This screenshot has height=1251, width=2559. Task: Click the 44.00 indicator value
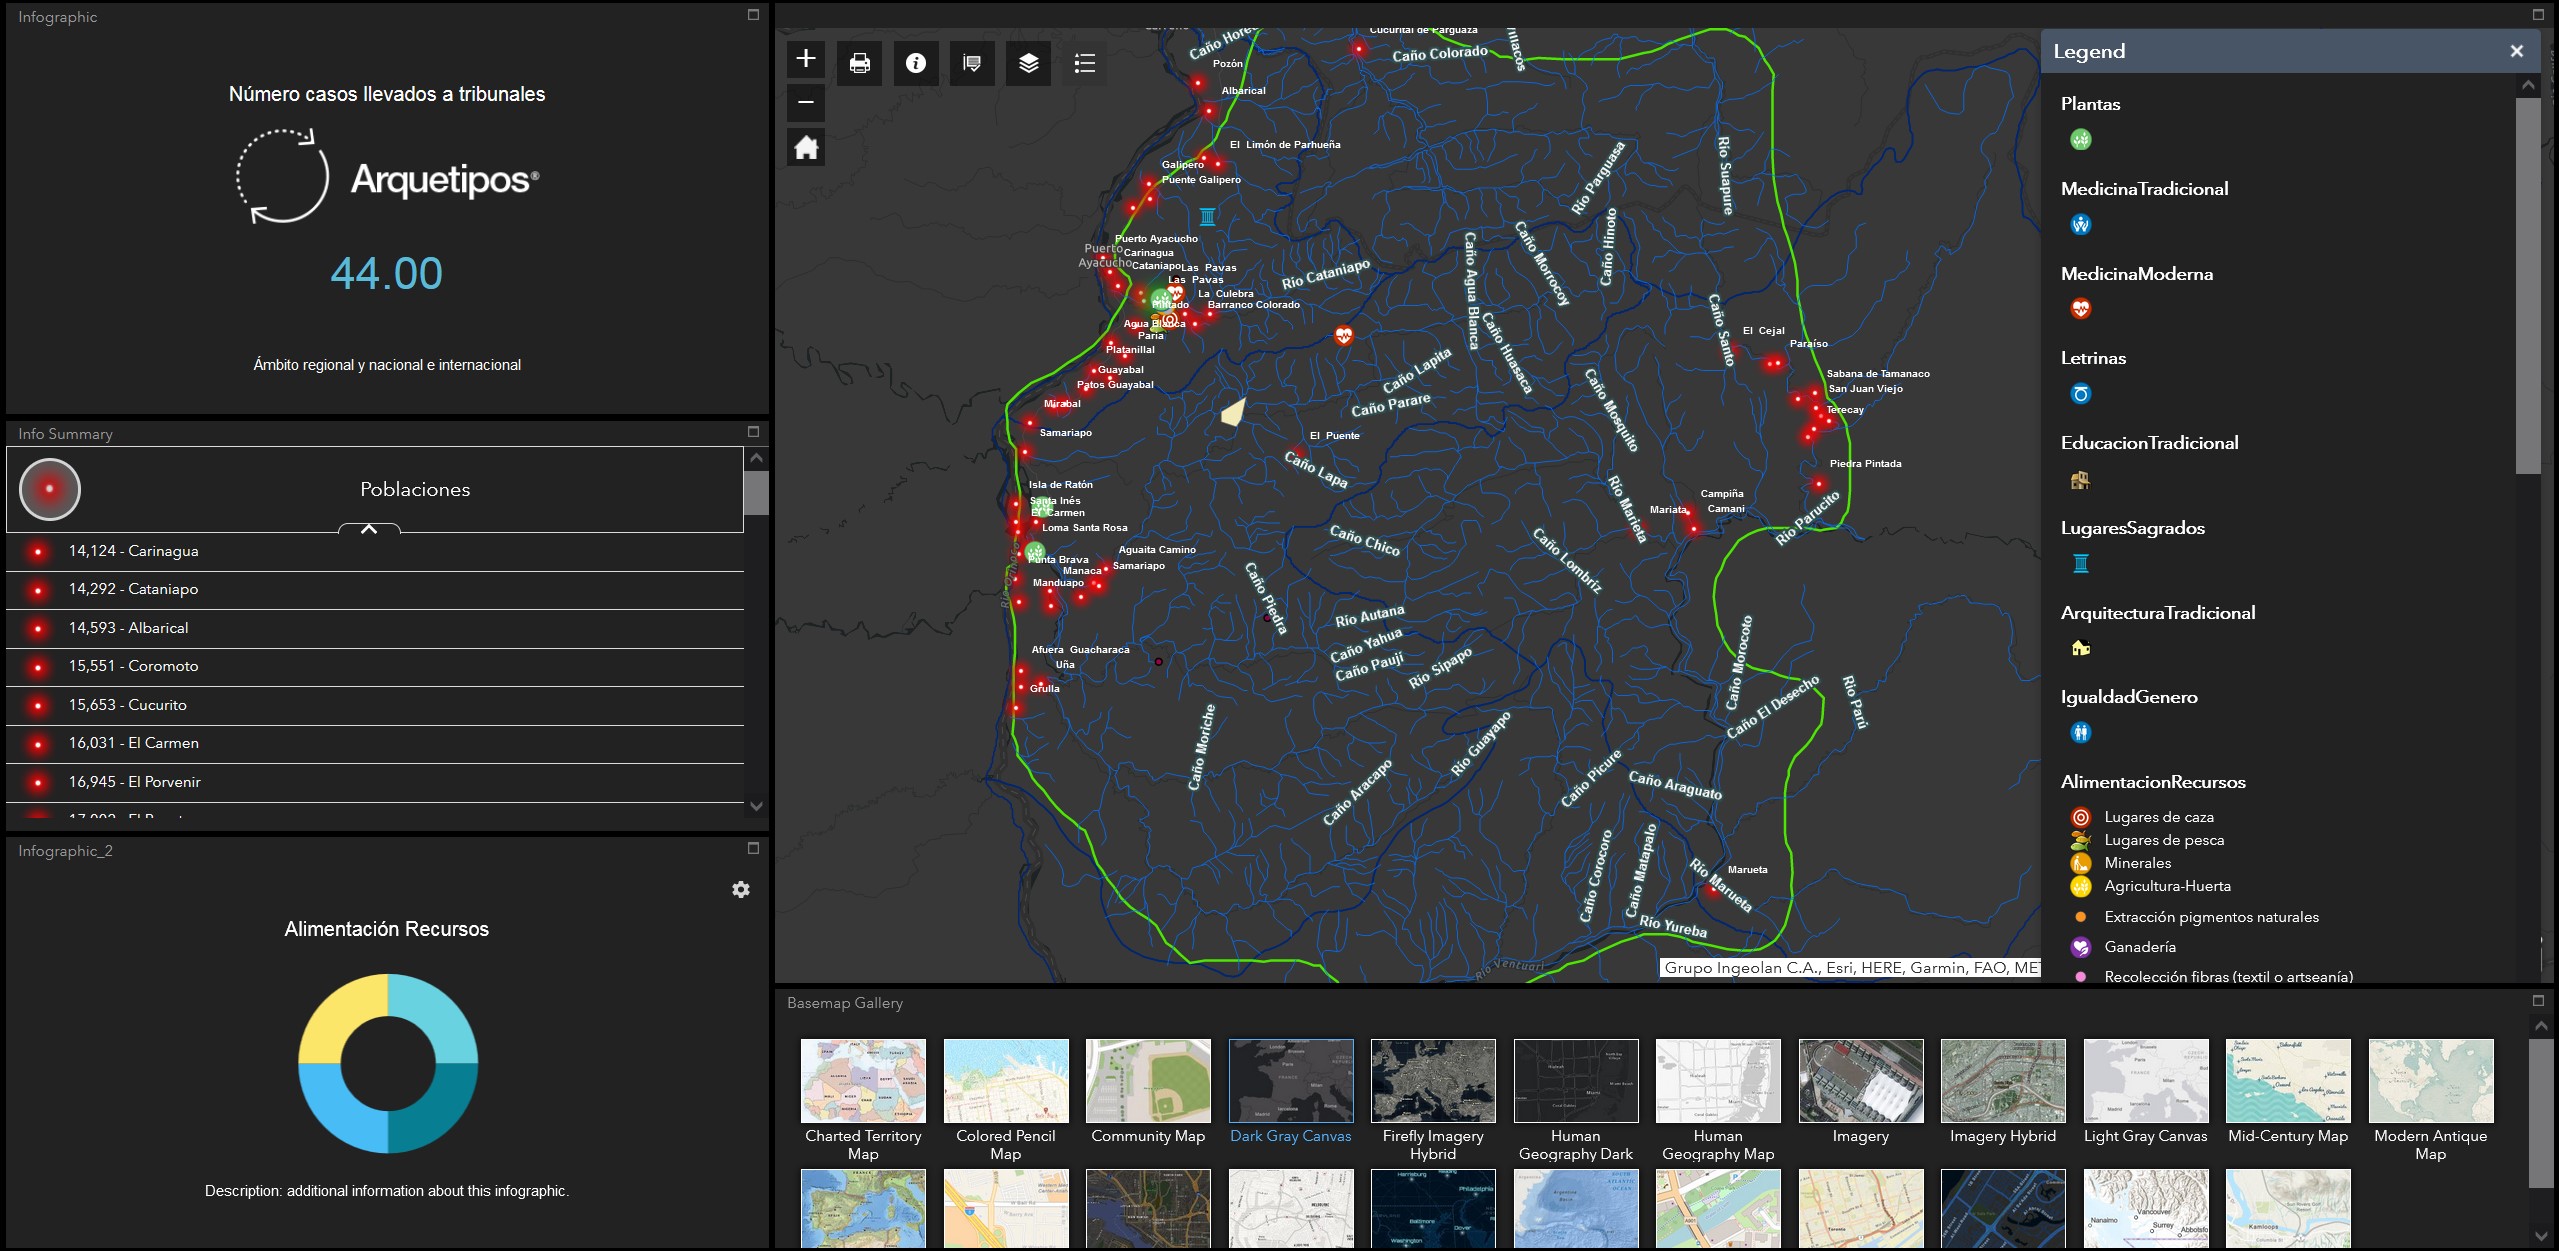point(387,274)
